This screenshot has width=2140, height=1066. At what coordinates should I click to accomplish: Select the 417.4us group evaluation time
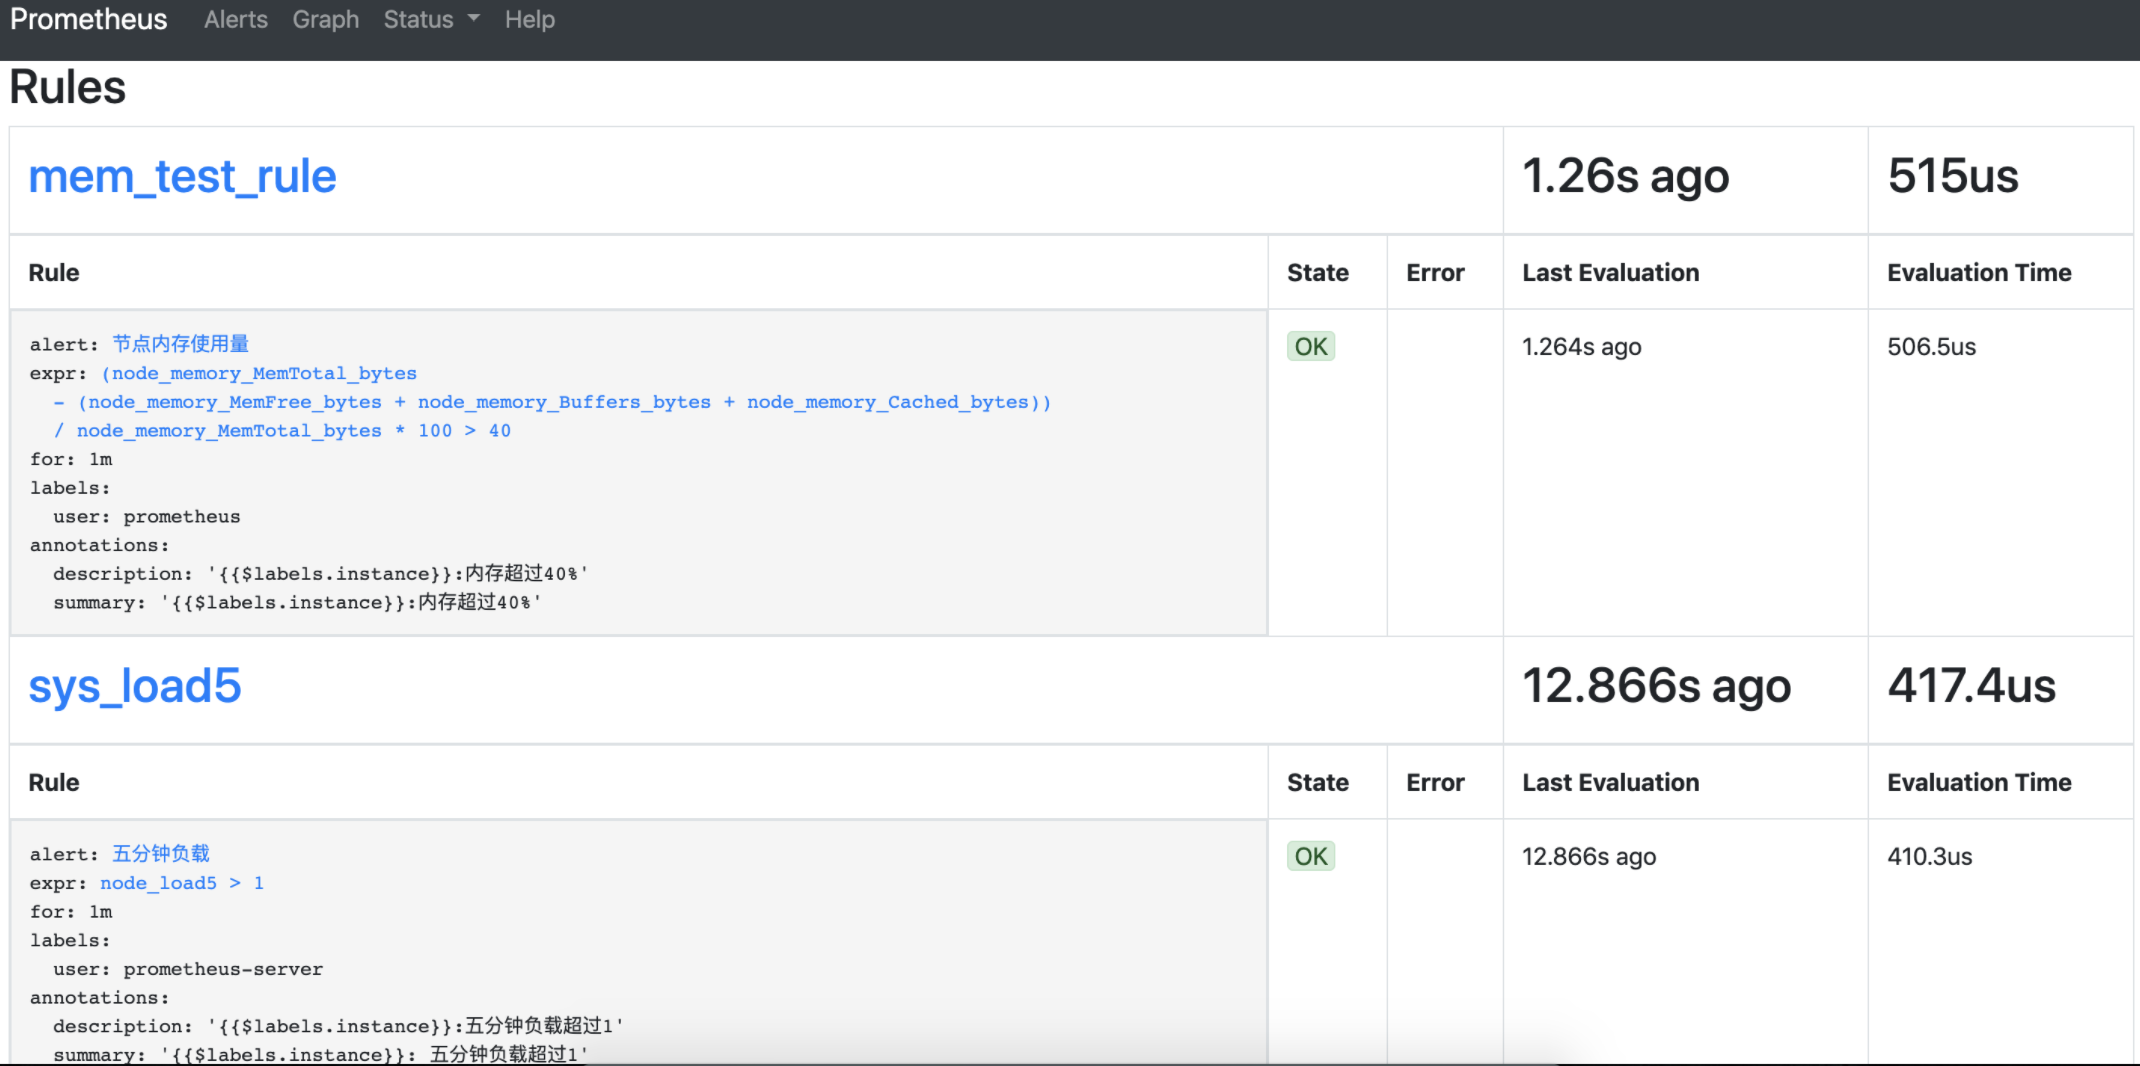pyautogui.click(x=1971, y=686)
